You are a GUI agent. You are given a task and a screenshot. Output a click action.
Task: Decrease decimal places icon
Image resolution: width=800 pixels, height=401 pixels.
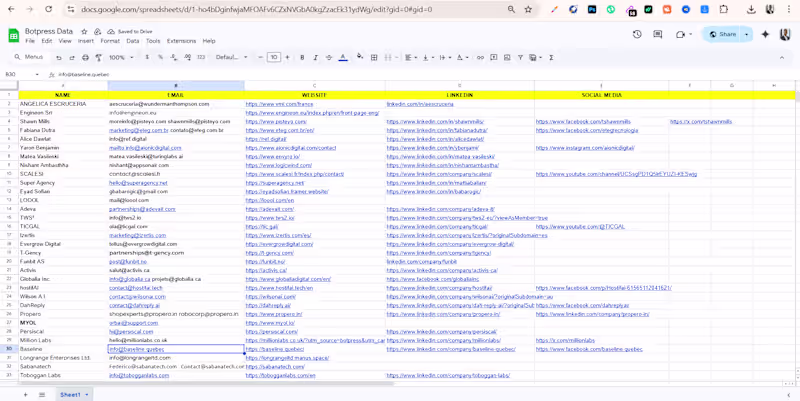coord(174,58)
